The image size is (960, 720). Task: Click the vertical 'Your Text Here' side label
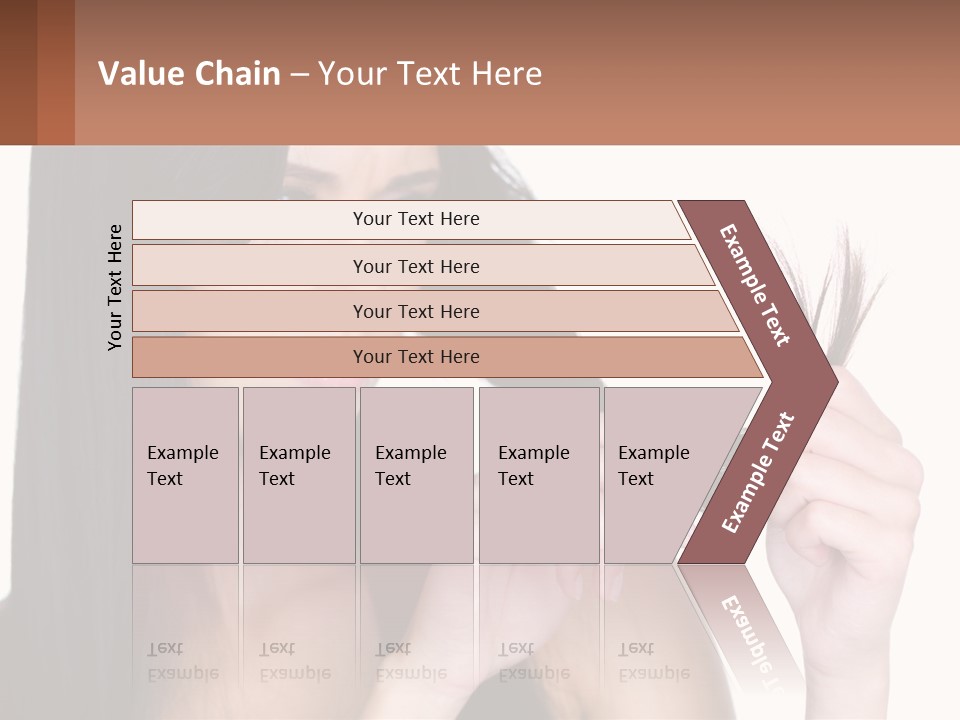coord(115,287)
